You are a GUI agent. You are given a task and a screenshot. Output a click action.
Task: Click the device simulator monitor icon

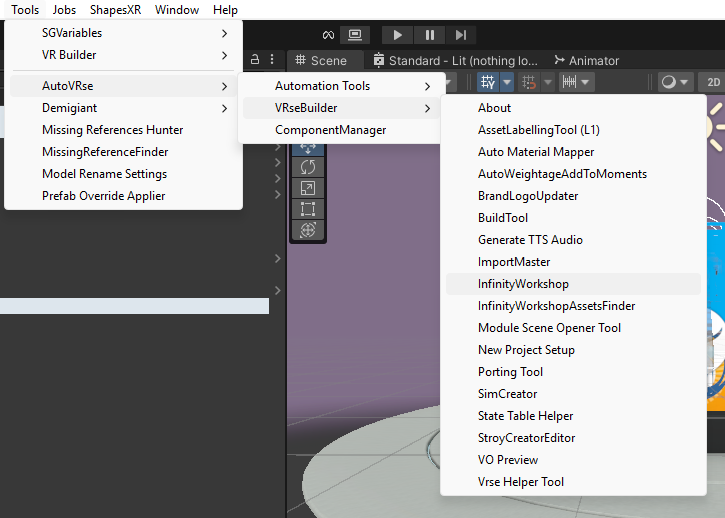click(355, 35)
